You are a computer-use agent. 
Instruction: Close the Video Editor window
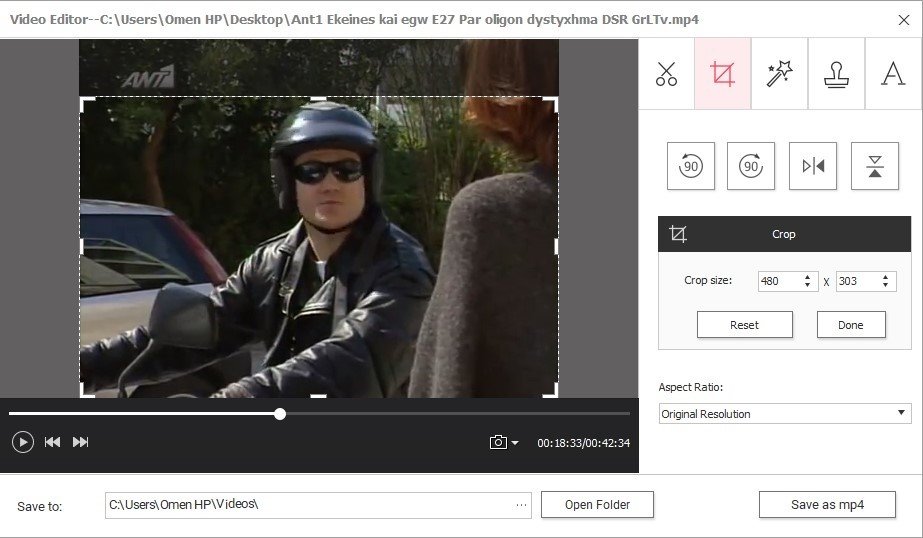[904, 20]
